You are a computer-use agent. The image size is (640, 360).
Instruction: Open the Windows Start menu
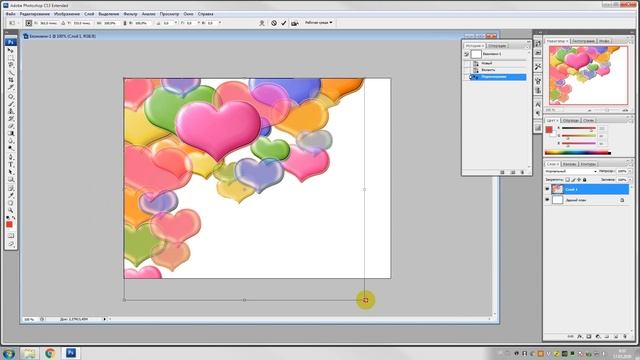(x=9, y=353)
